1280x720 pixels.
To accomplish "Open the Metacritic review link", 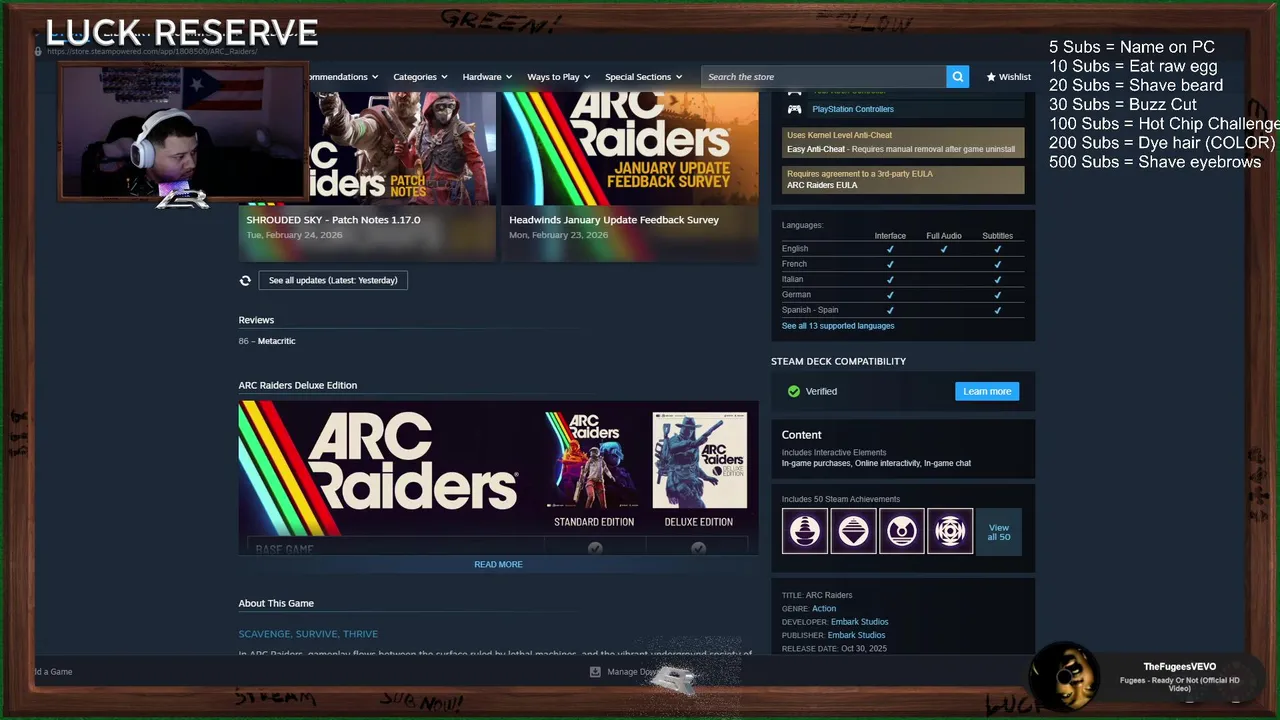I will pyautogui.click(x=276, y=341).
